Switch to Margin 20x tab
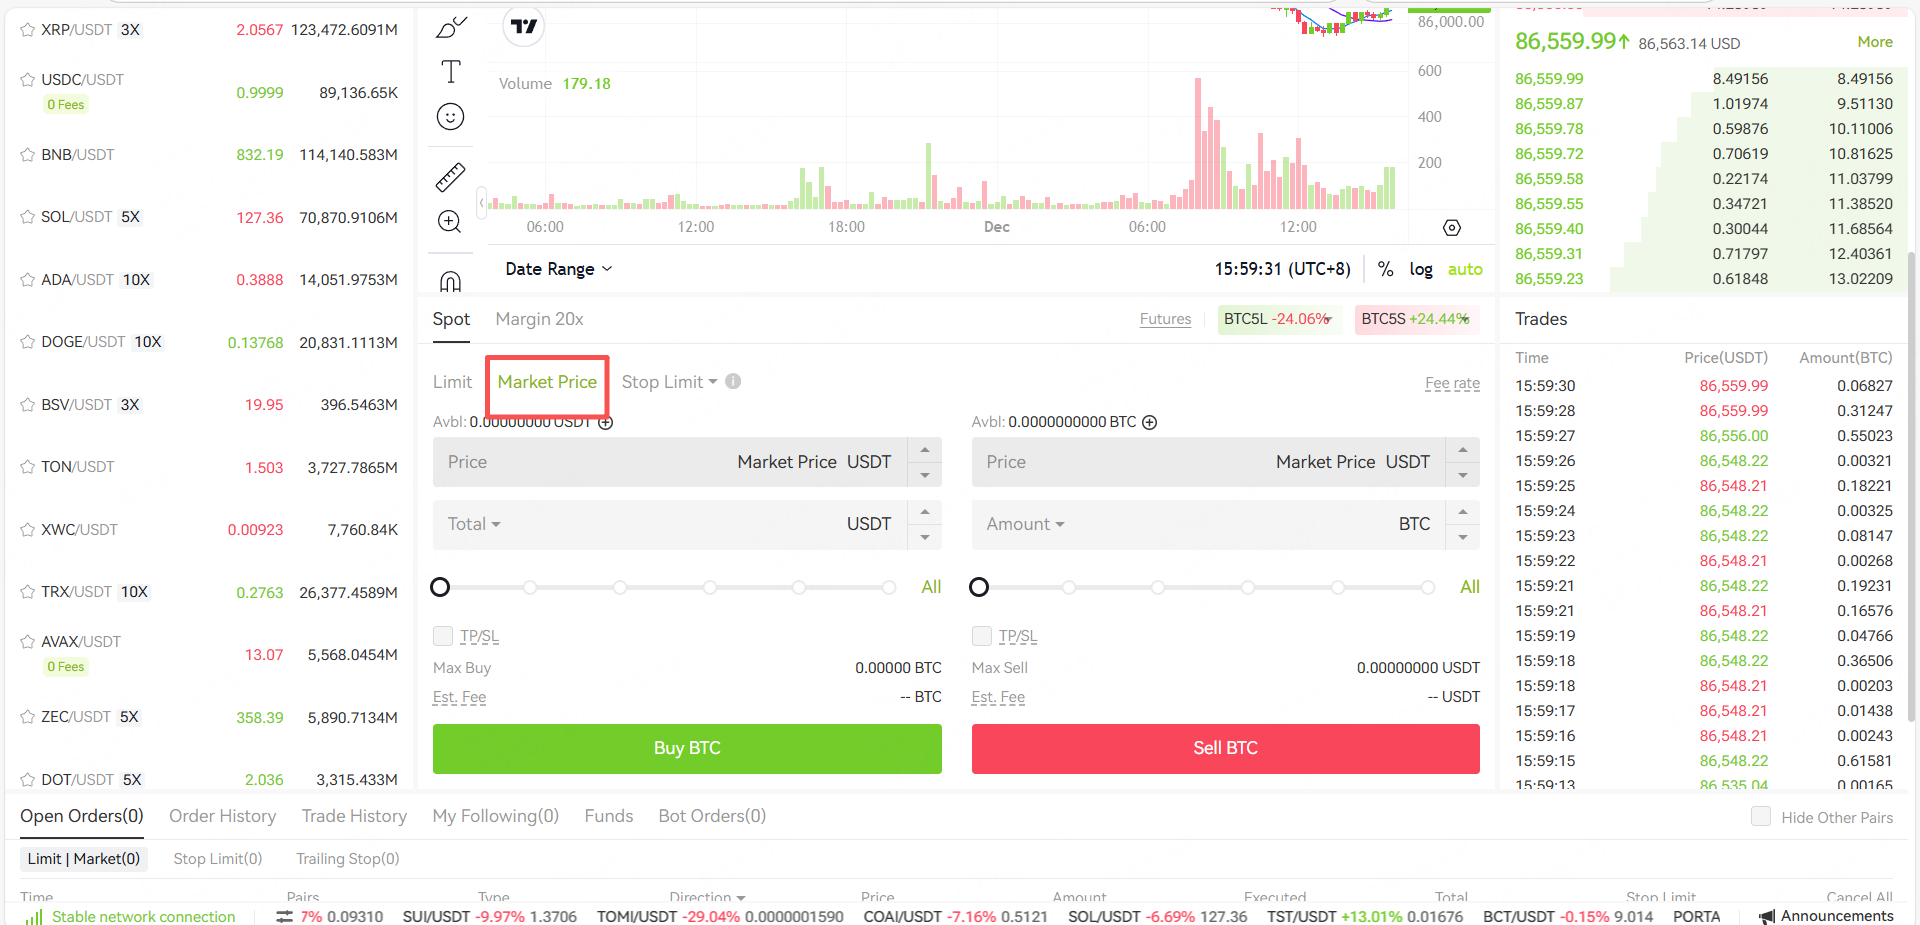Image resolution: width=1920 pixels, height=925 pixels. point(539,319)
